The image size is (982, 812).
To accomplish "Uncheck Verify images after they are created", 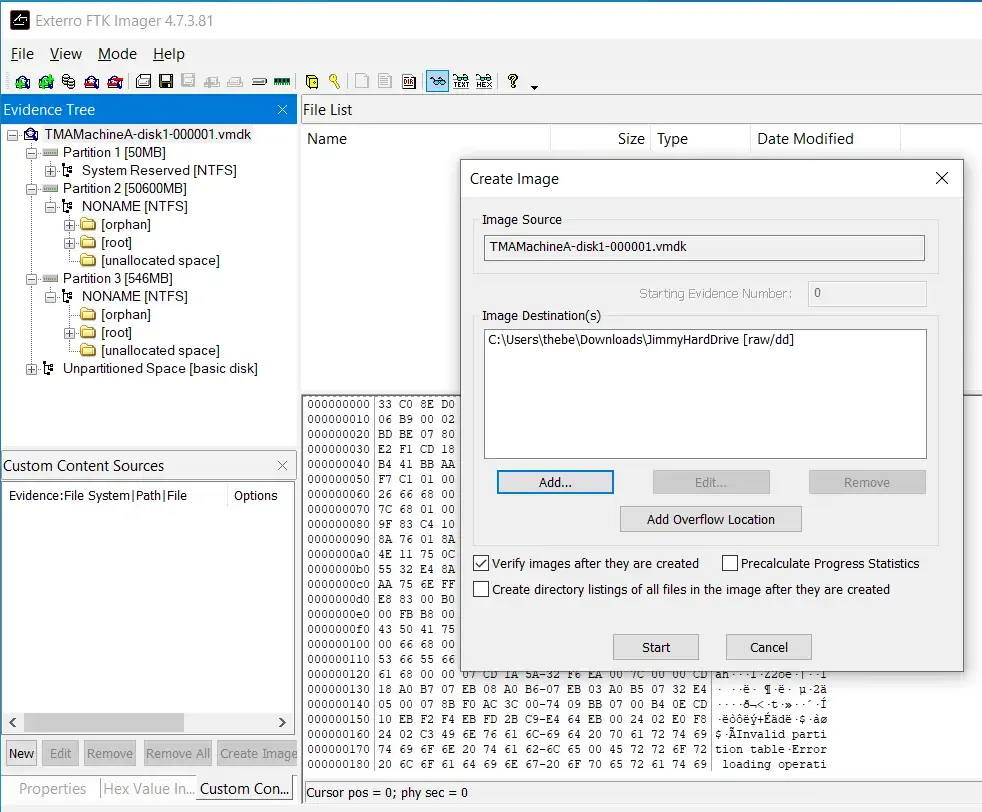I will (481, 563).
